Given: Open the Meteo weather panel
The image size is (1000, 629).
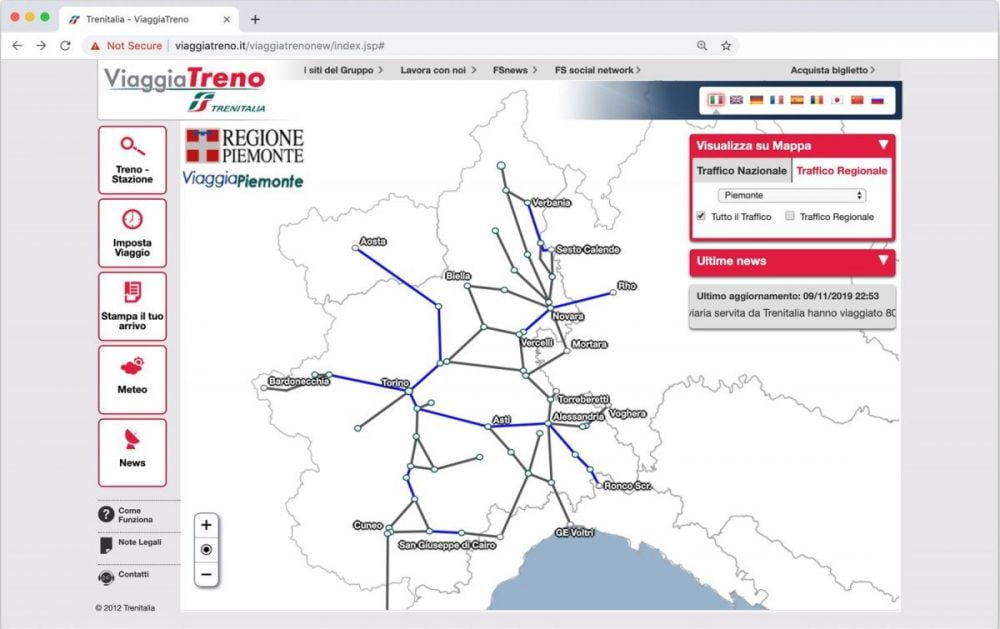Looking at the screenshot, I should point(133,379).
